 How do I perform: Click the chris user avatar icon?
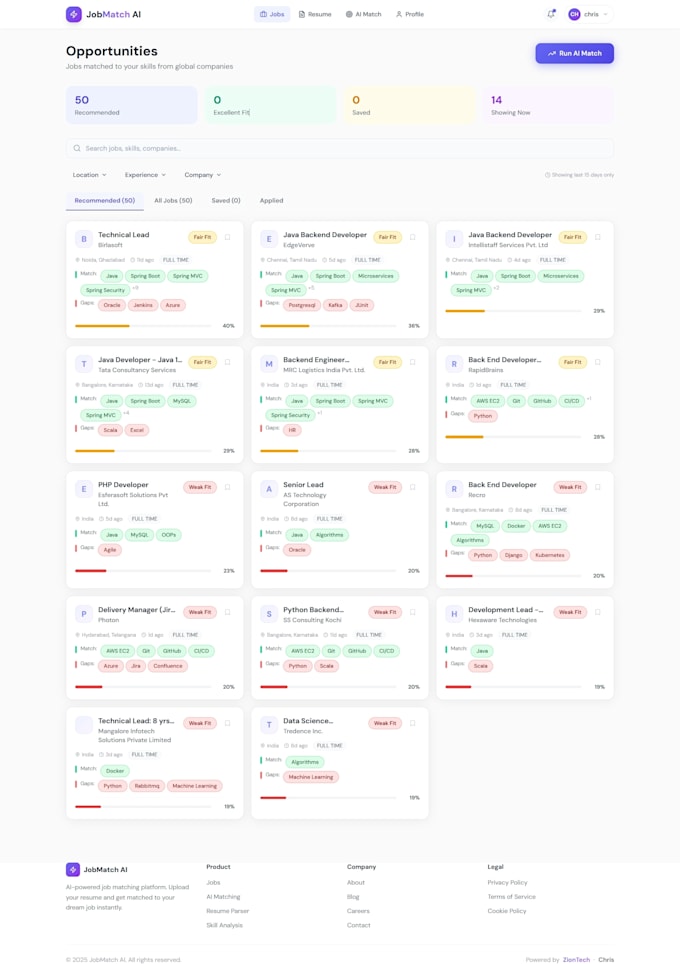pos(574,14)
